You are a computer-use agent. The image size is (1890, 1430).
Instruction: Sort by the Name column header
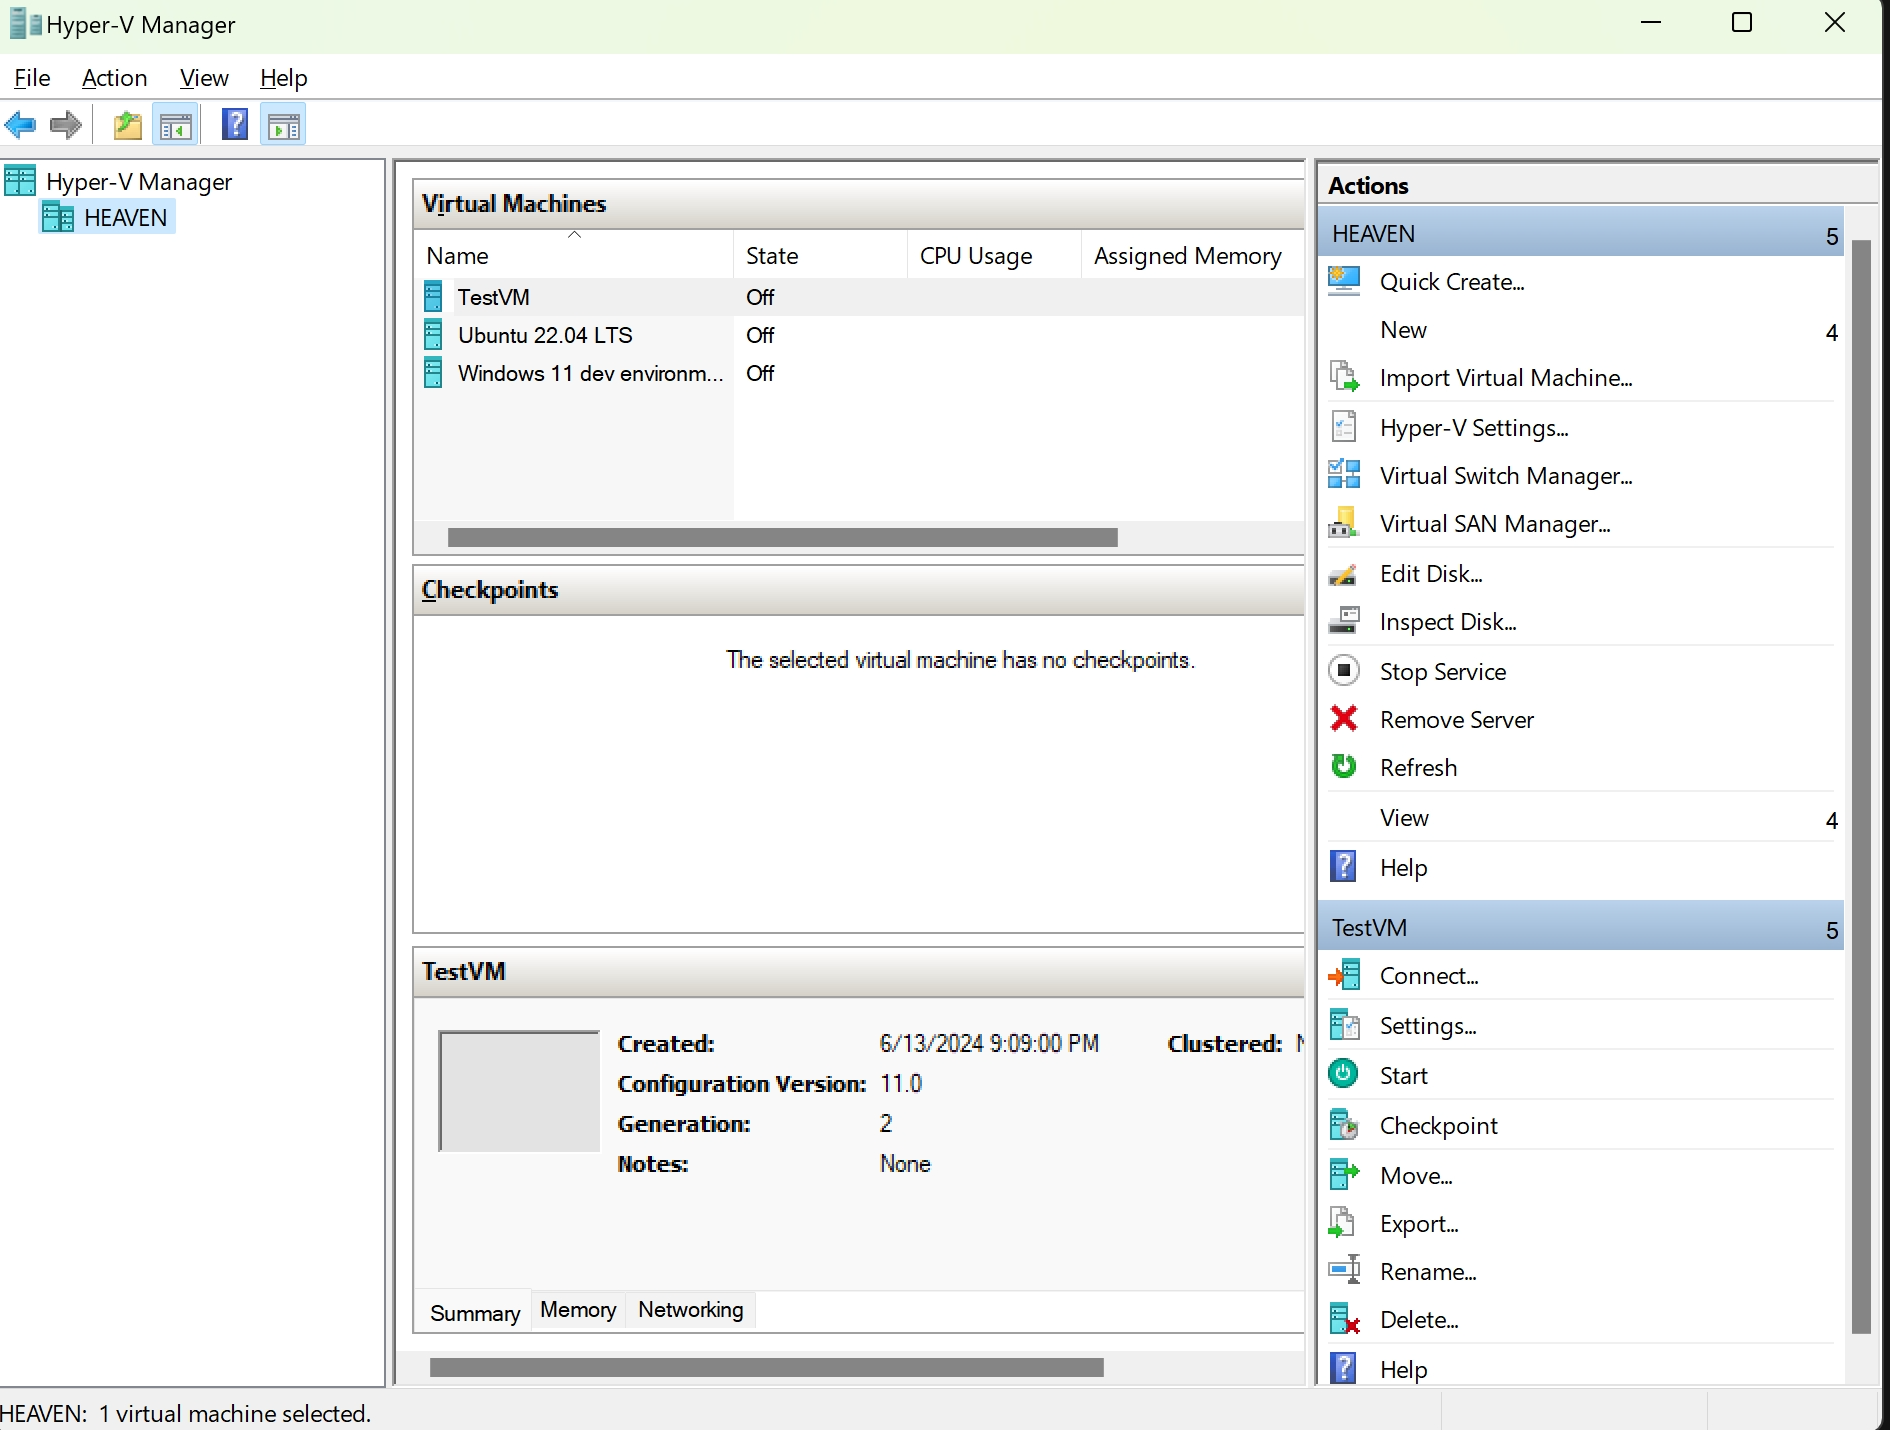574,255
